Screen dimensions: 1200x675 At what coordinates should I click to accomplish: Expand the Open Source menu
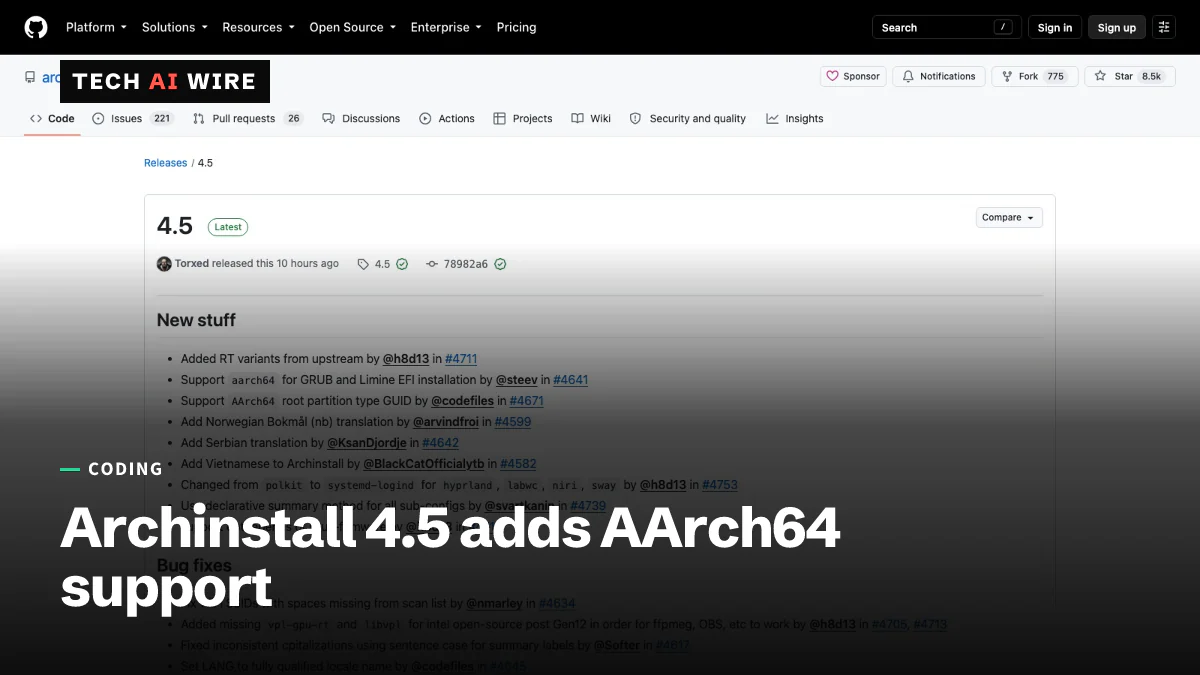(x=352, y=27)
